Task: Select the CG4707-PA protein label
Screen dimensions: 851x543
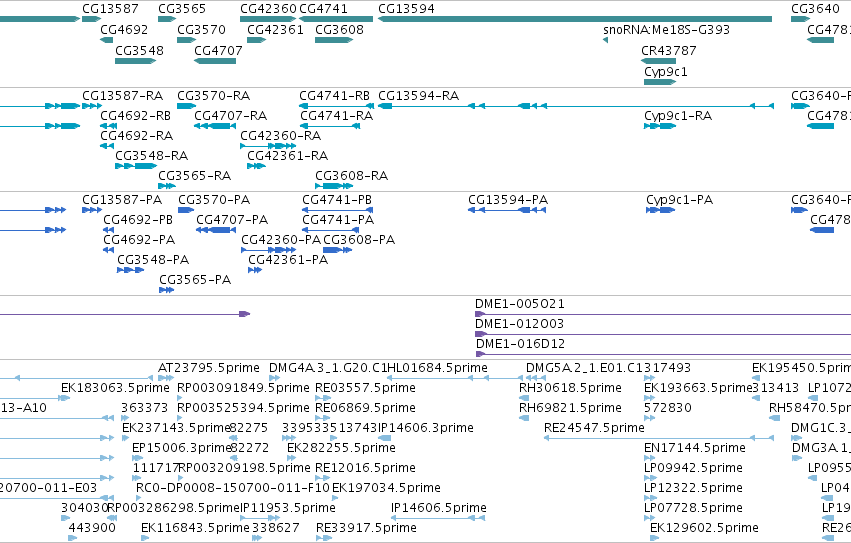Action: (x=232, y=220)
